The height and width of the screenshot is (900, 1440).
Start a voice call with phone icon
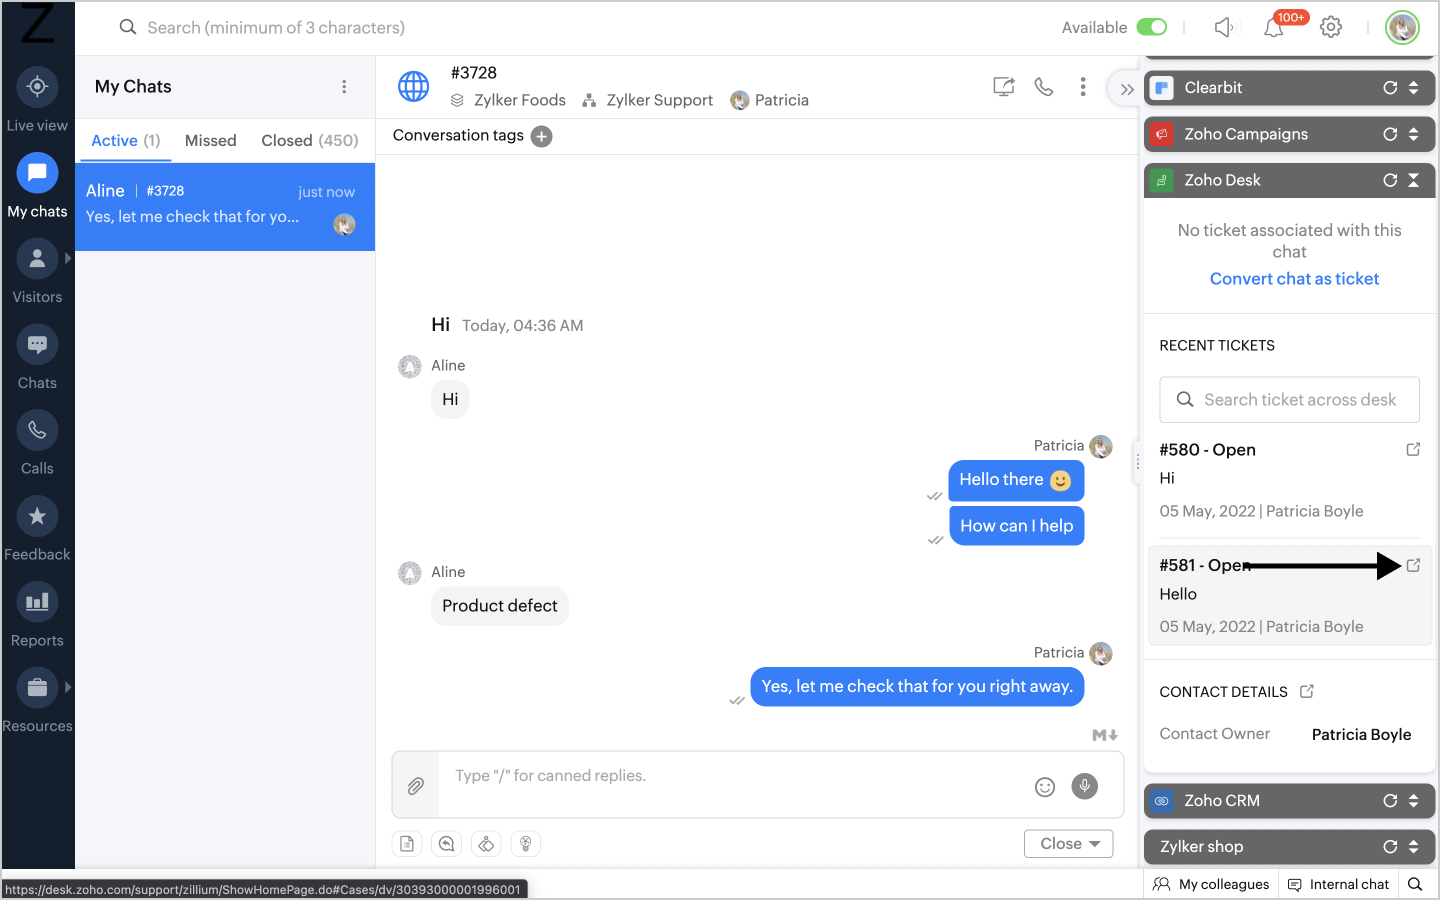pyautogui.click(x=1044, y=87)
